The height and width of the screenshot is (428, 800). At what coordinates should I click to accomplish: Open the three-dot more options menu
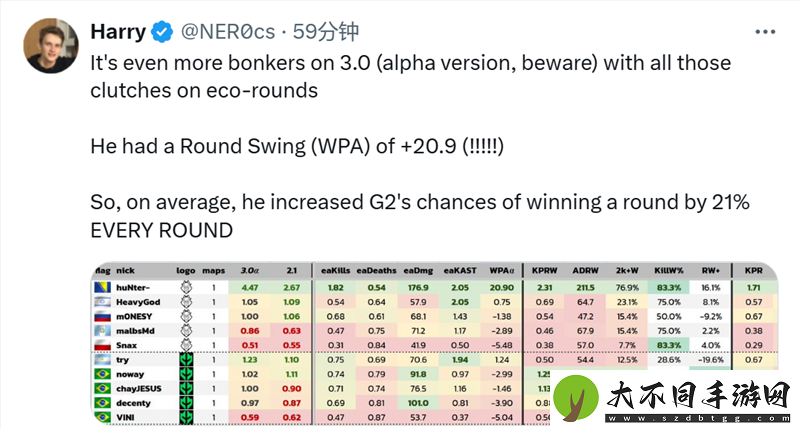pyautogui.click(x=765, y=32)
